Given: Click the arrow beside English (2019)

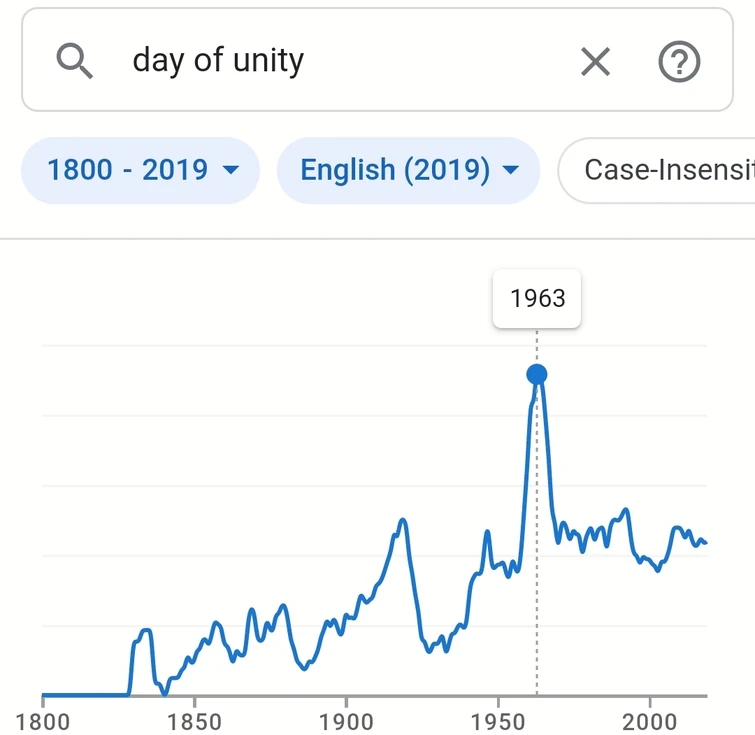Looking at the screenshot, I should (x=511, y=170).
